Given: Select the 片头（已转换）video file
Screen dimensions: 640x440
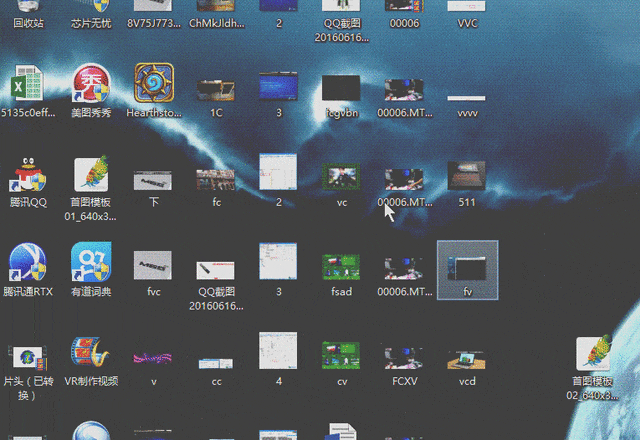Looking at the screenshot, I should [28, 373].
